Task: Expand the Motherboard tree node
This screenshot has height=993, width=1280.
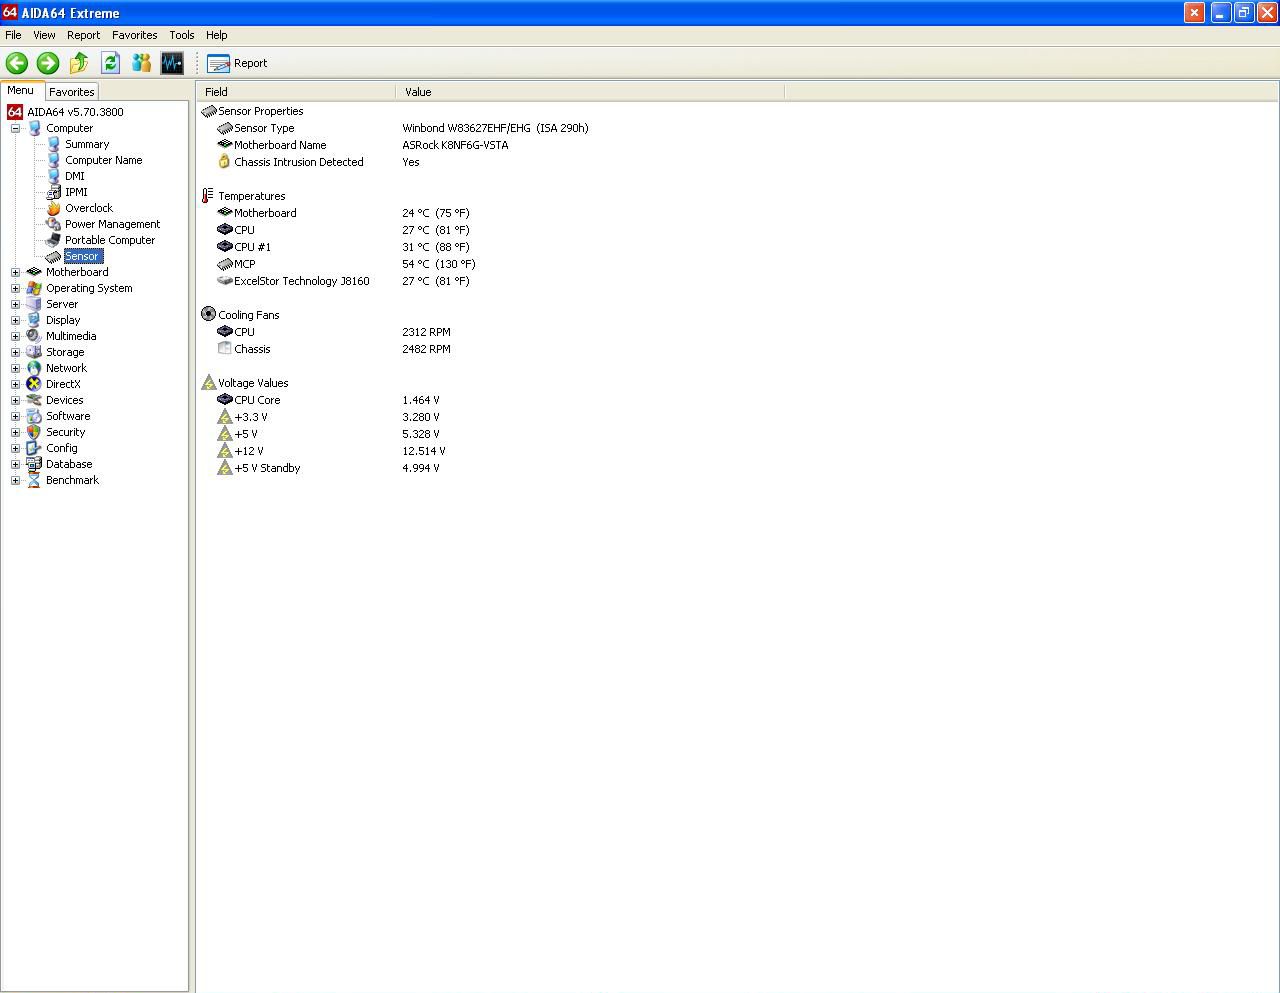Action: click(15, 272)
